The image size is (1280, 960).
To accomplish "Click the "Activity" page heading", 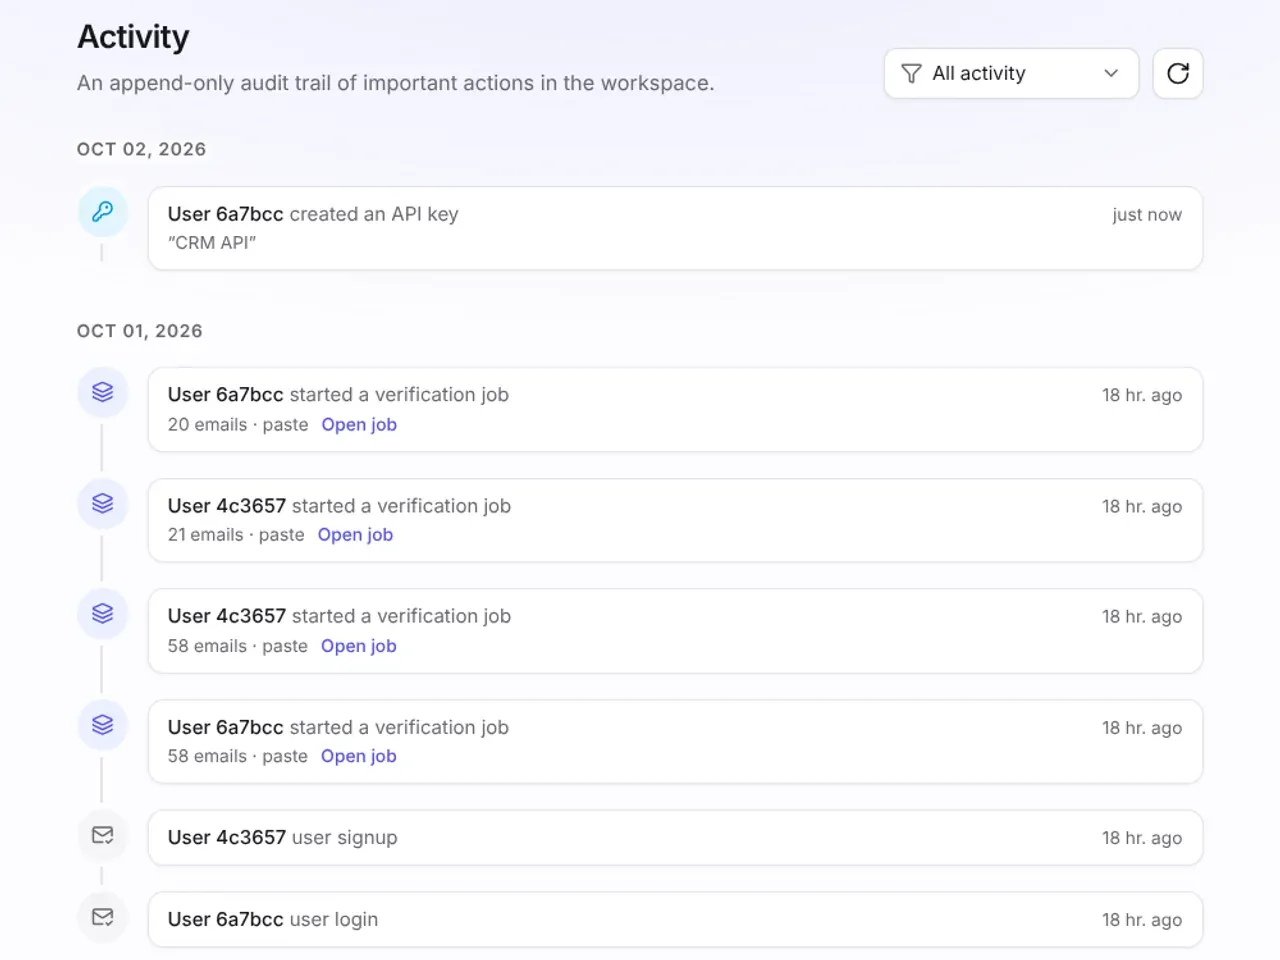I will pos(133,37).
